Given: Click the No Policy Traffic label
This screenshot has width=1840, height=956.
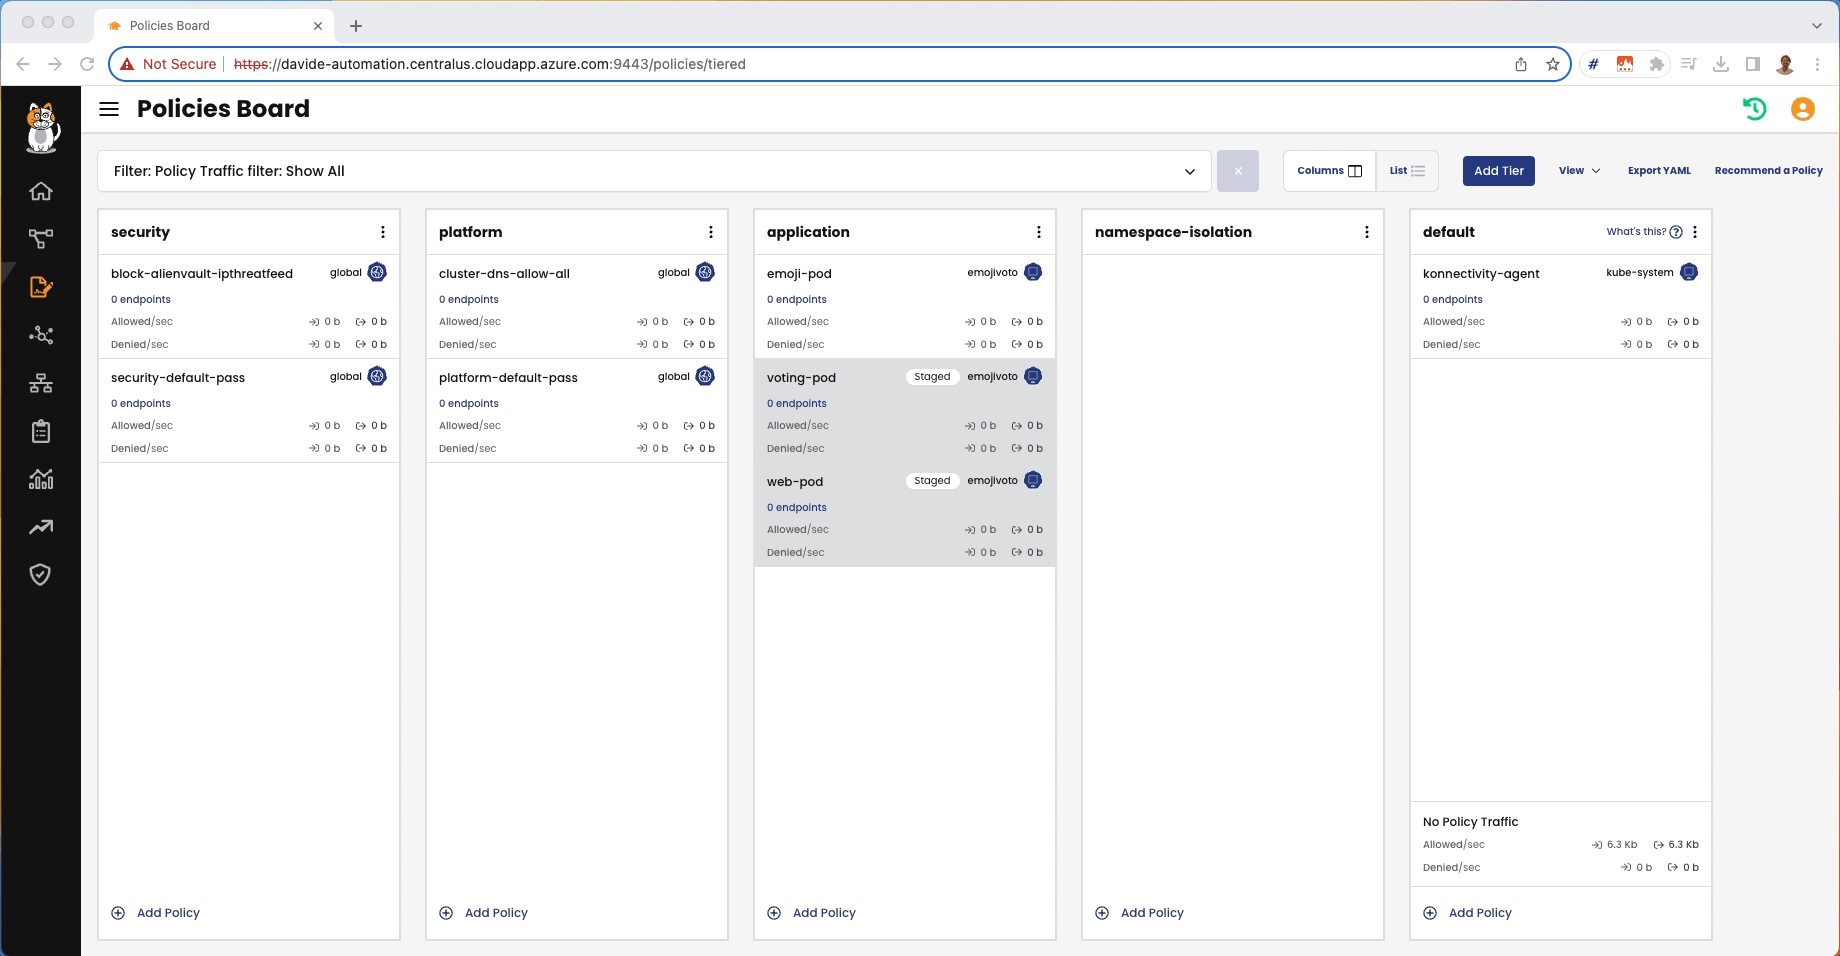Looking at the screenshot, I should [x=1470, y=822].
